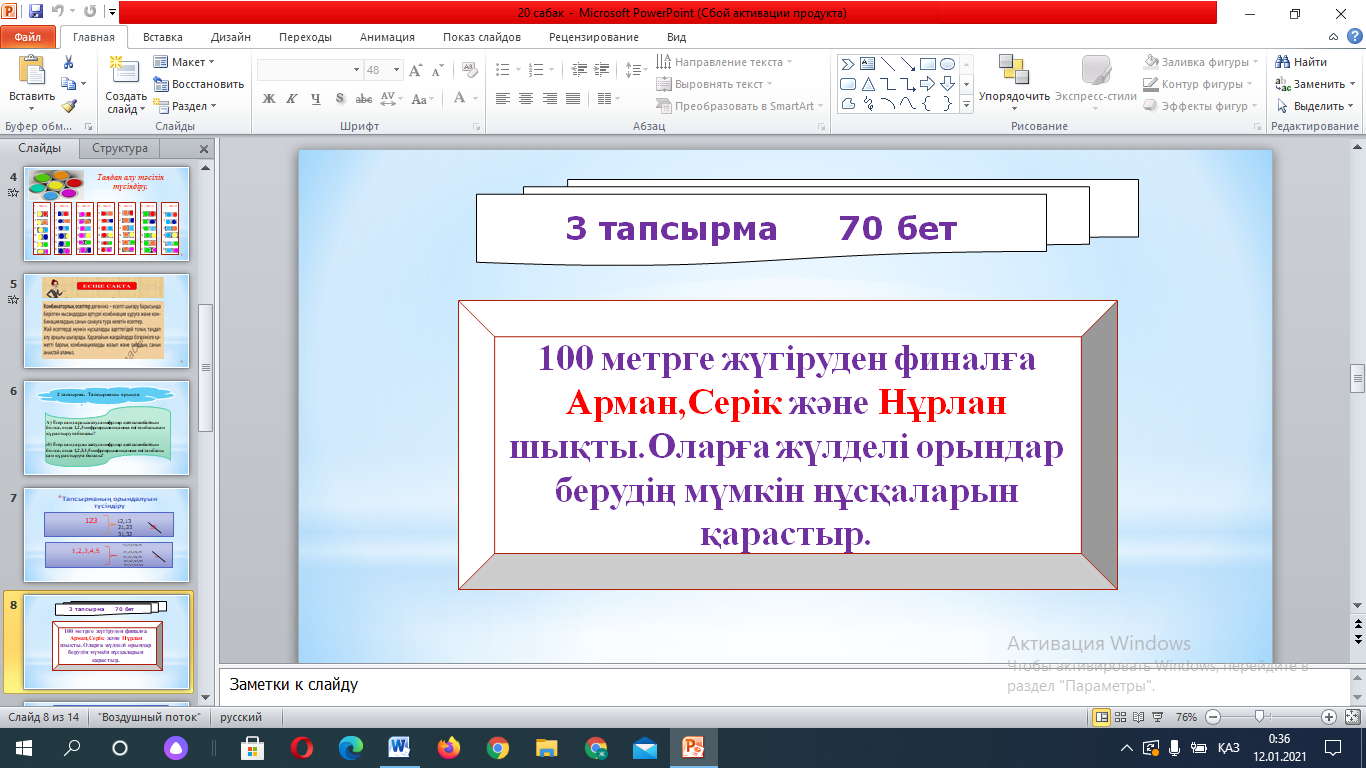Adjust the zoom slider handle
The height and width of the screenshot is (768, 1366).
[1260, 717]
